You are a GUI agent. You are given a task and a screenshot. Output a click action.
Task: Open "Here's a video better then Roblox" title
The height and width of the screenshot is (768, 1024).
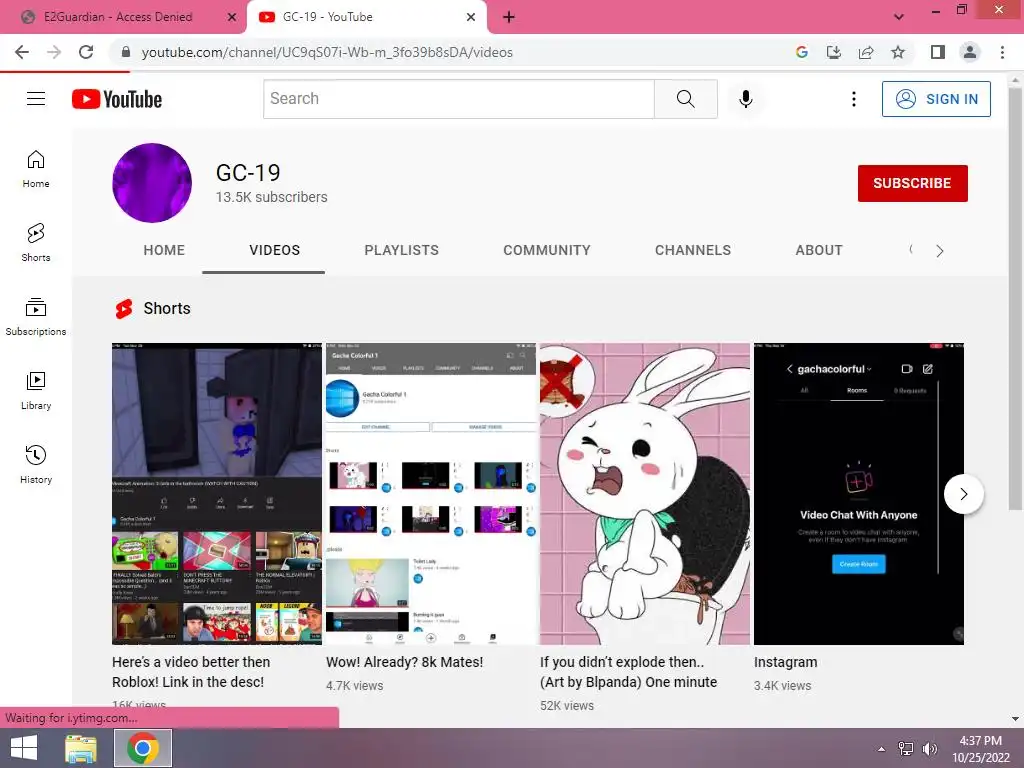(190, 671)
